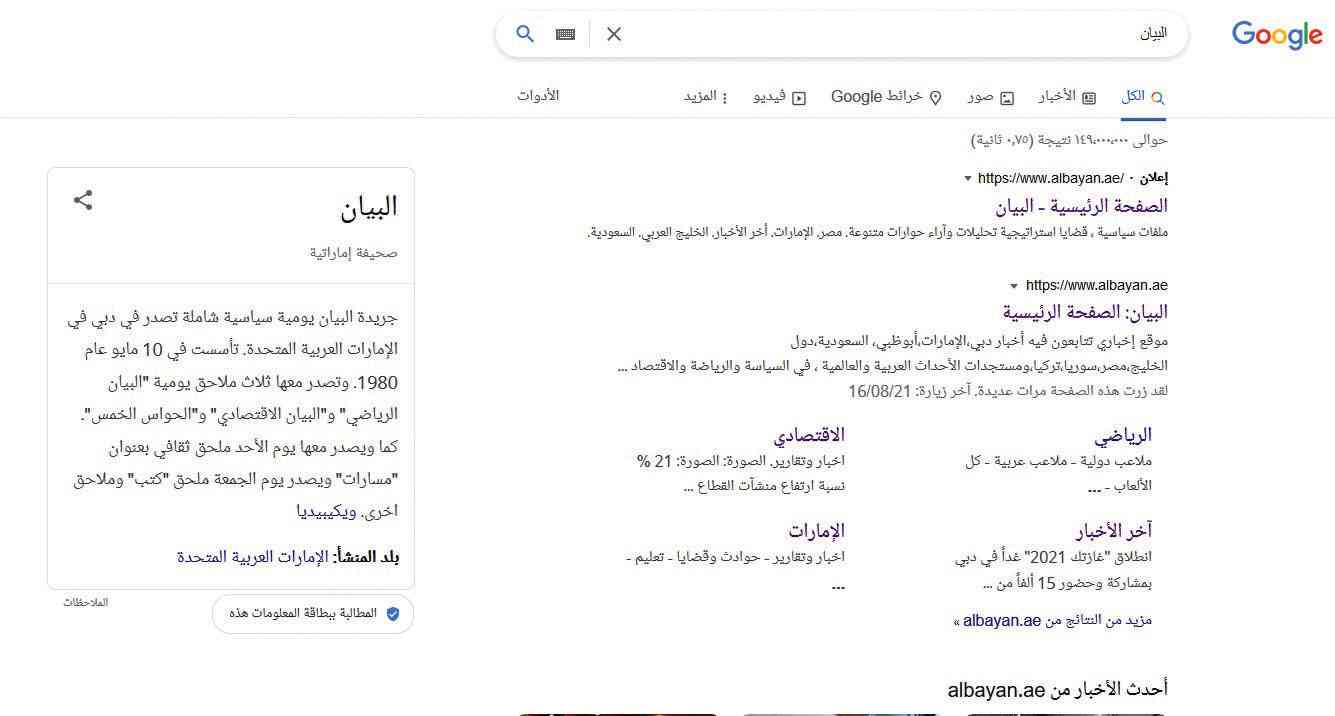Expand the ad URL dropdown arrow
This screenshot has height=716, width=1335.
click(x=967, y=179)
